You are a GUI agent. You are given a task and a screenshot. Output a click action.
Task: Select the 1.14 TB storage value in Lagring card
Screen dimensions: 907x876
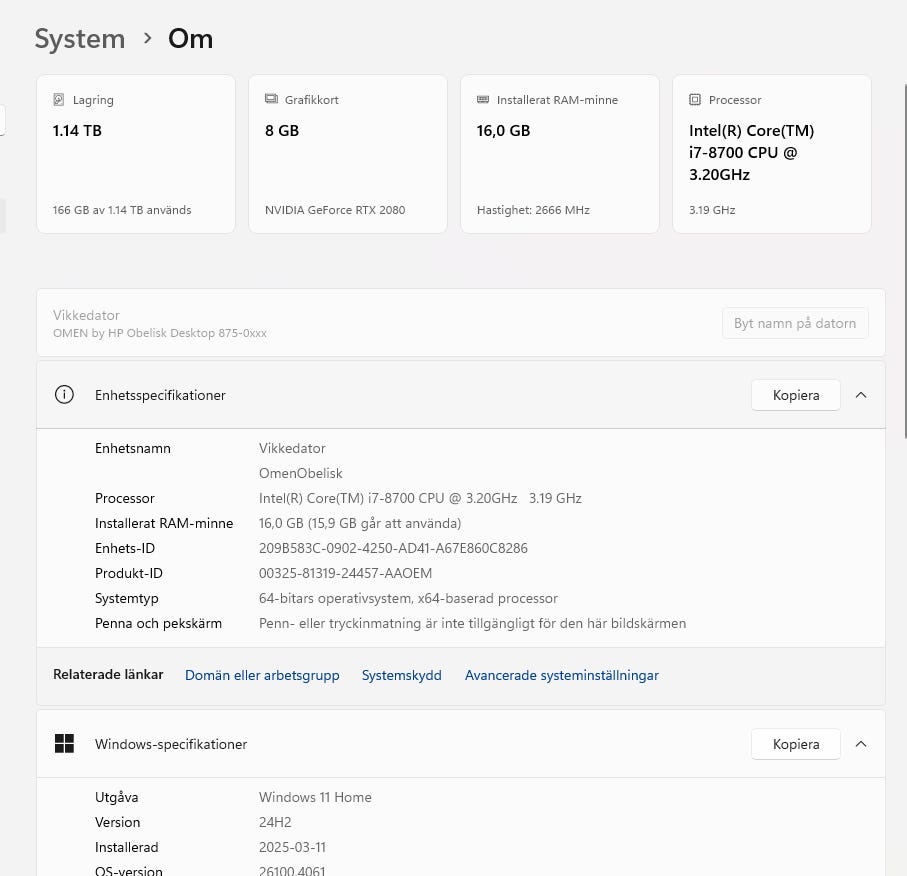tap(77, 131)
